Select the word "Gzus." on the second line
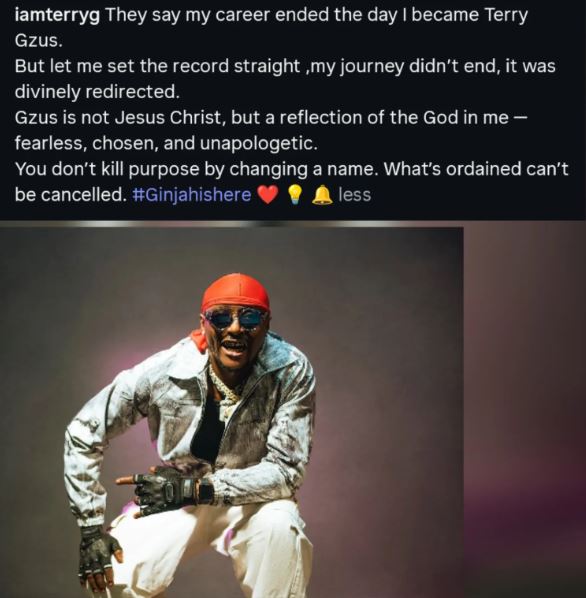 pos(38,41)
